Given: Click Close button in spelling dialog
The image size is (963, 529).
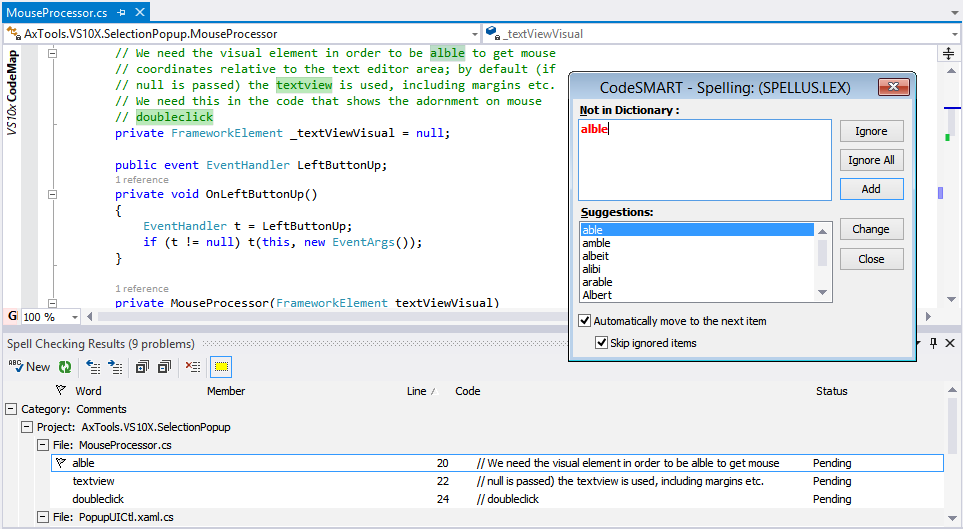Looking at the screenshot, I should pyautogui.click(x=871, y=259).
